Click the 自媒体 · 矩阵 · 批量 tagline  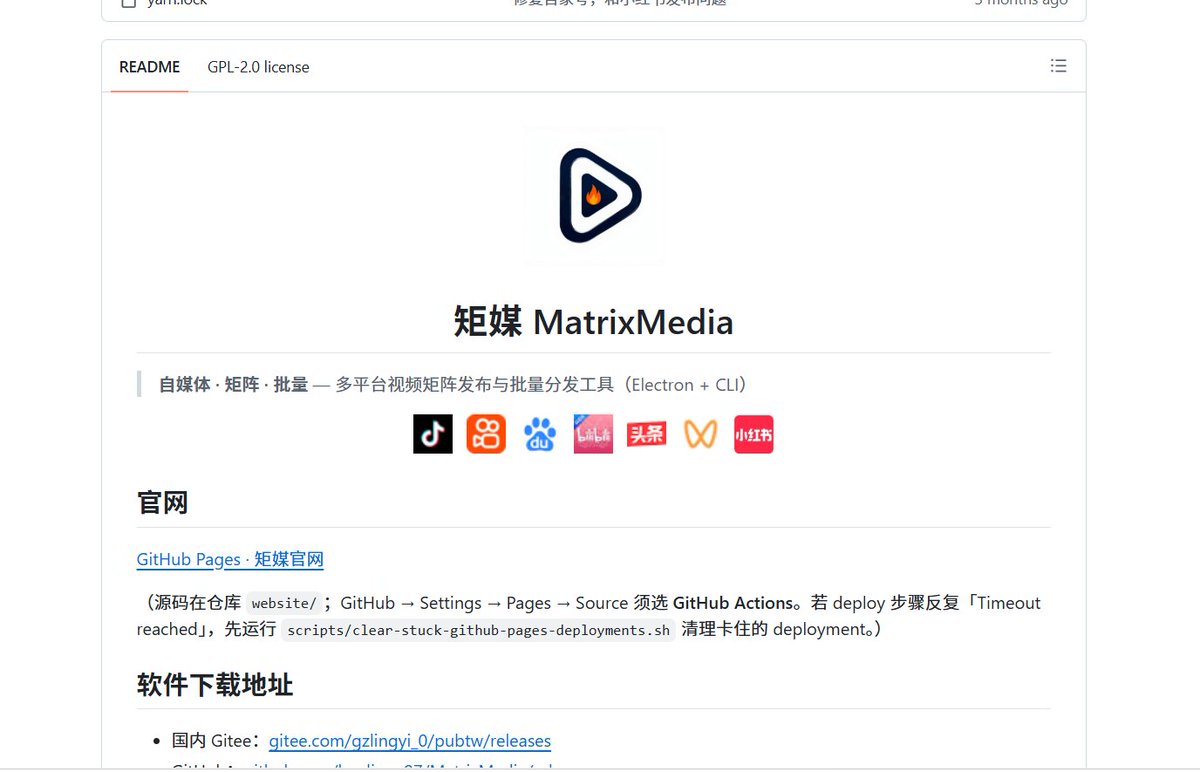(234, 385)
